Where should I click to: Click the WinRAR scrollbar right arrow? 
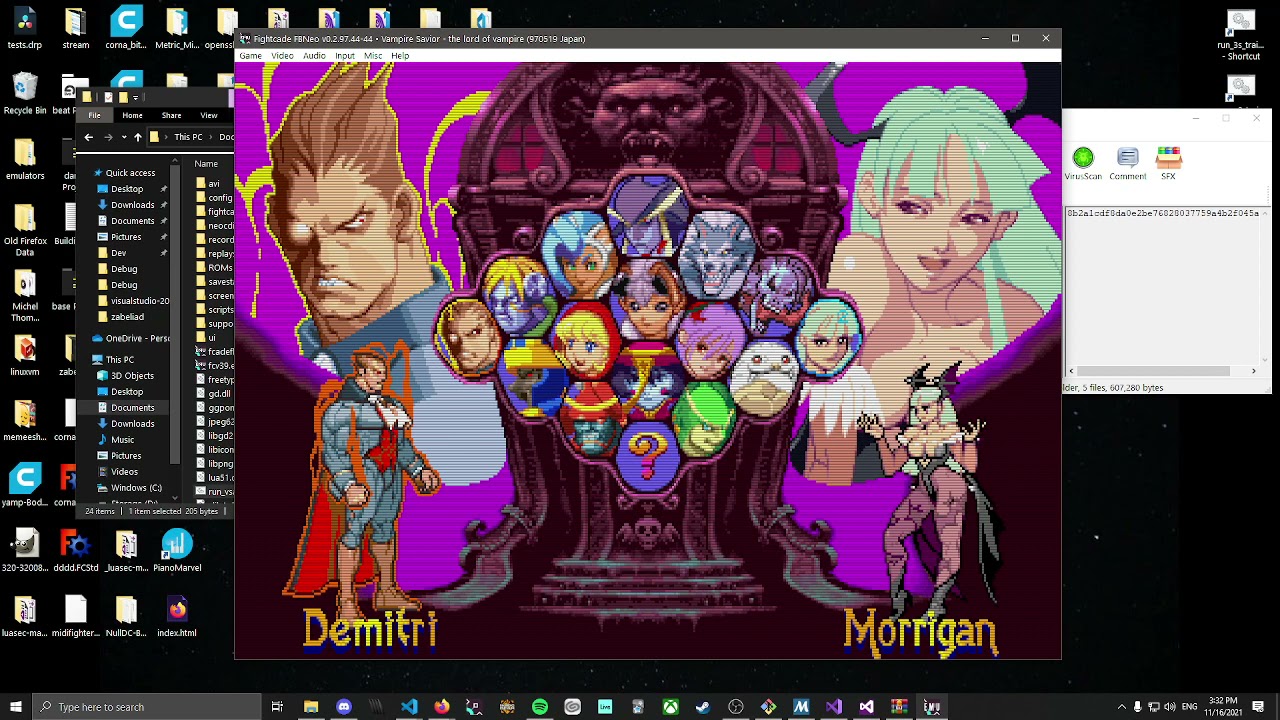(1253, 371)
